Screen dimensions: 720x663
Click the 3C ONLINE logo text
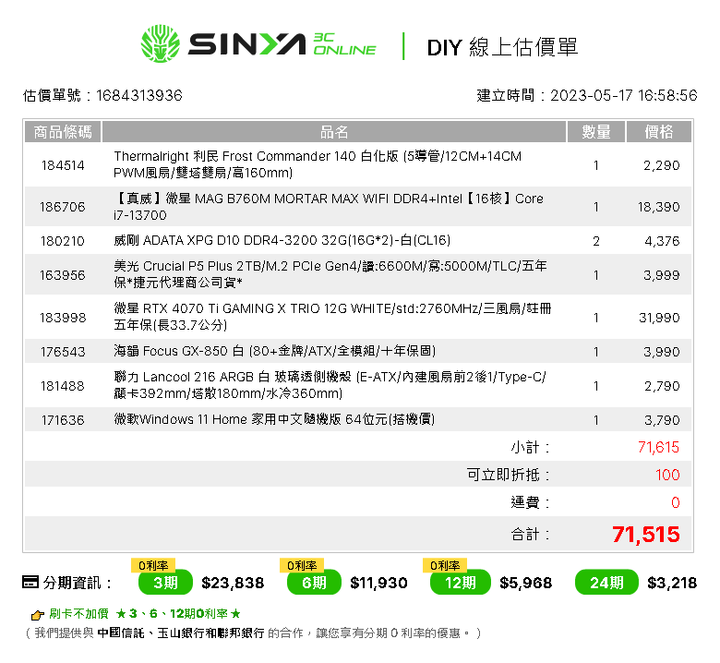click(x=344, y=44)
